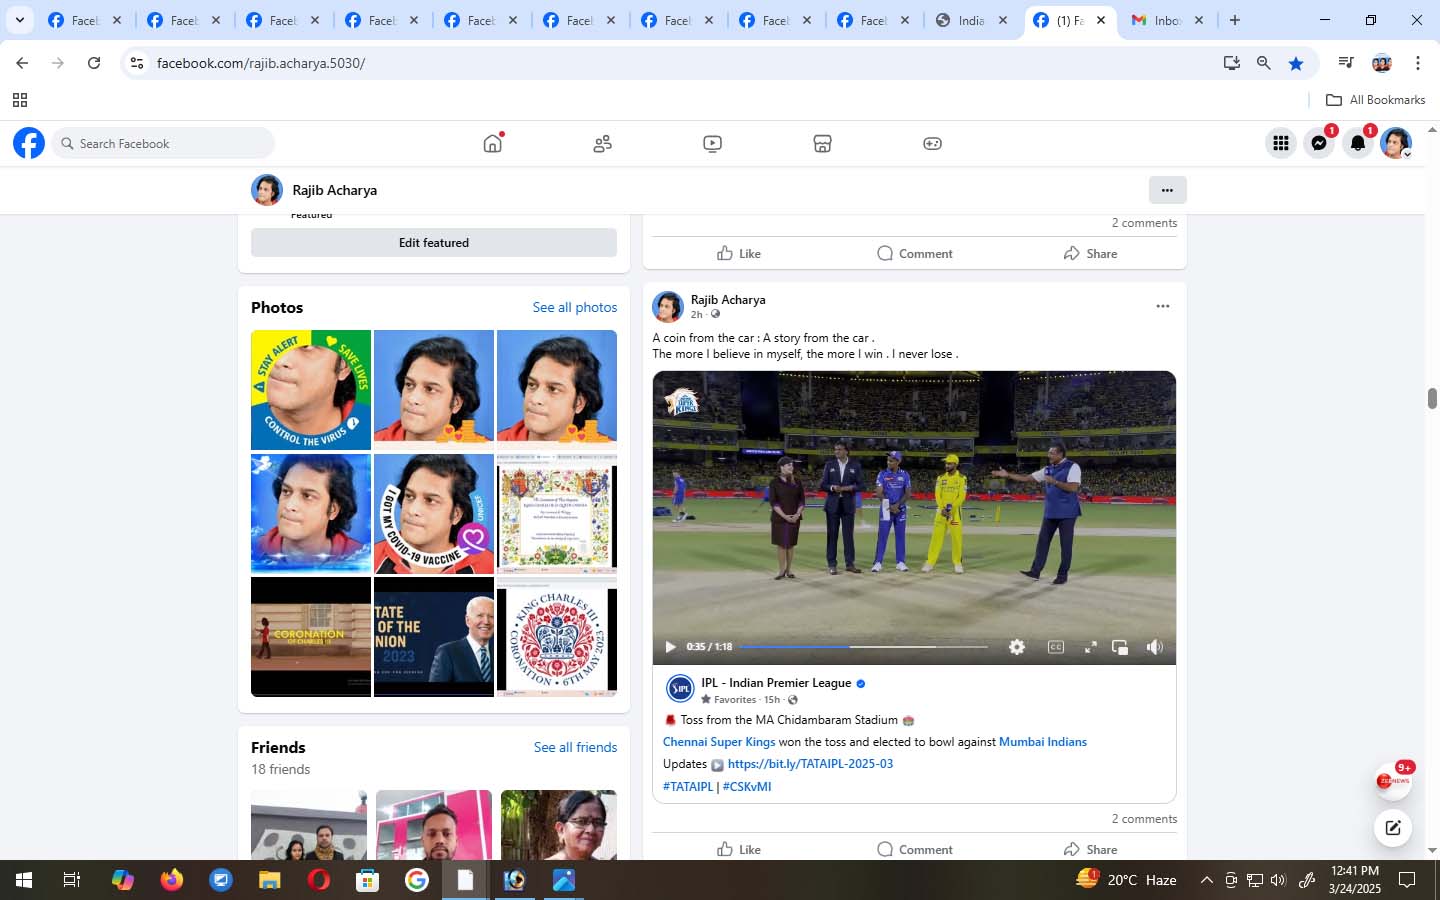Open bit.ly TATAIPL-2025-03 link

(x=810, y=764)
